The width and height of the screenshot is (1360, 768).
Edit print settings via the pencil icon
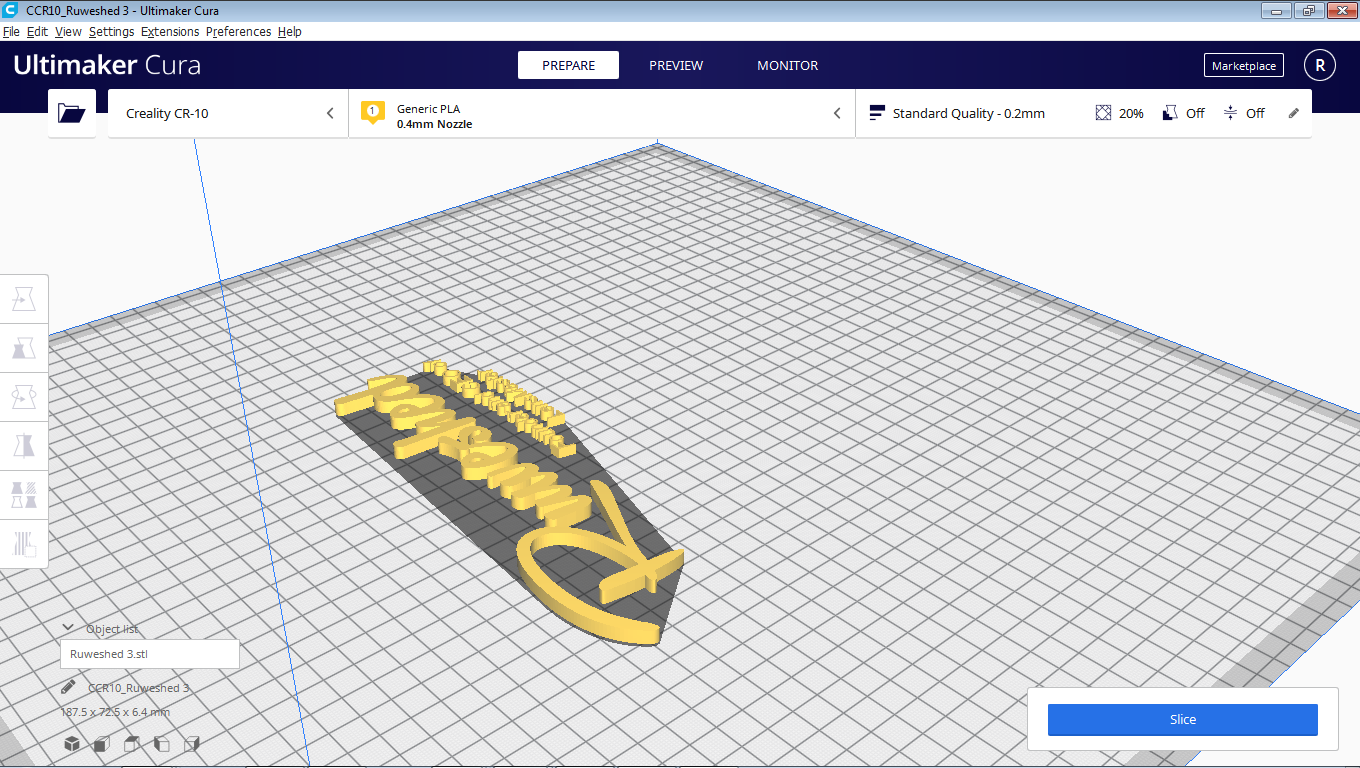(1292, 113)
